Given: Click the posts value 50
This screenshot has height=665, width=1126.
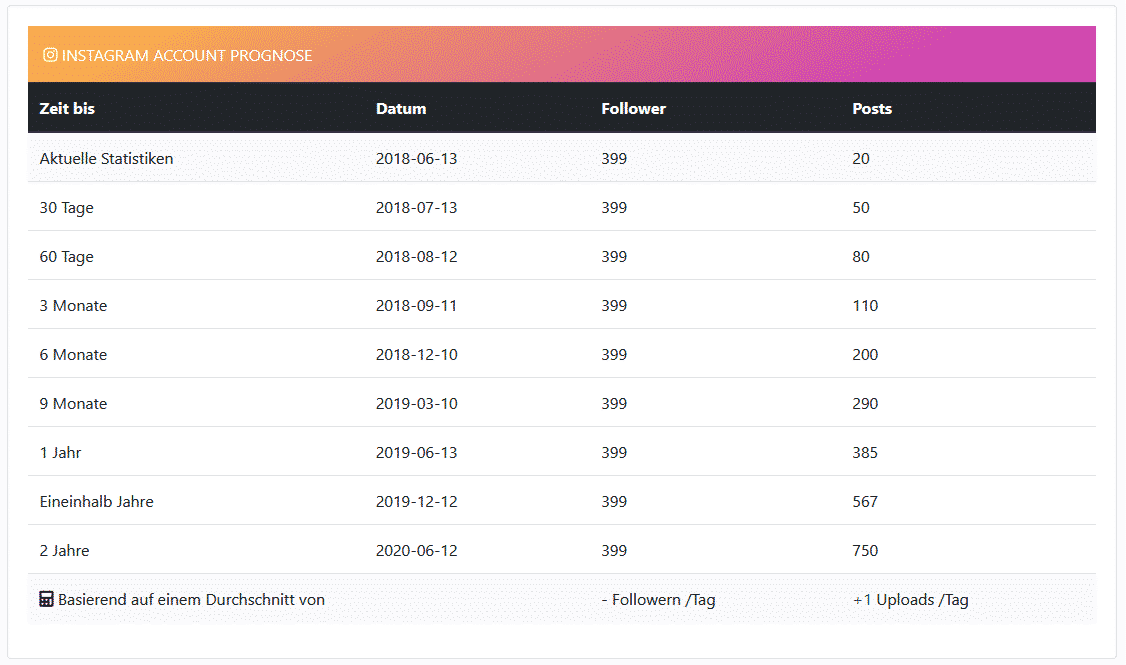Looking at the screenshot, I should pos(861,208).
